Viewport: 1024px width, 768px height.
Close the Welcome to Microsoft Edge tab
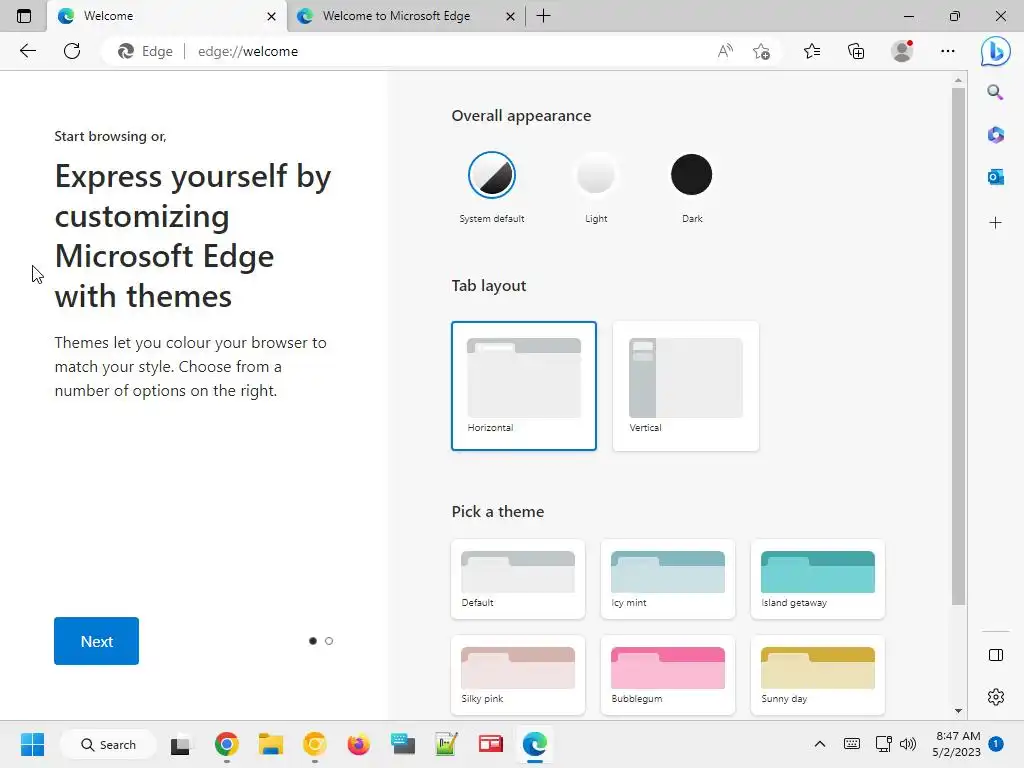click(x=511, y=16)
